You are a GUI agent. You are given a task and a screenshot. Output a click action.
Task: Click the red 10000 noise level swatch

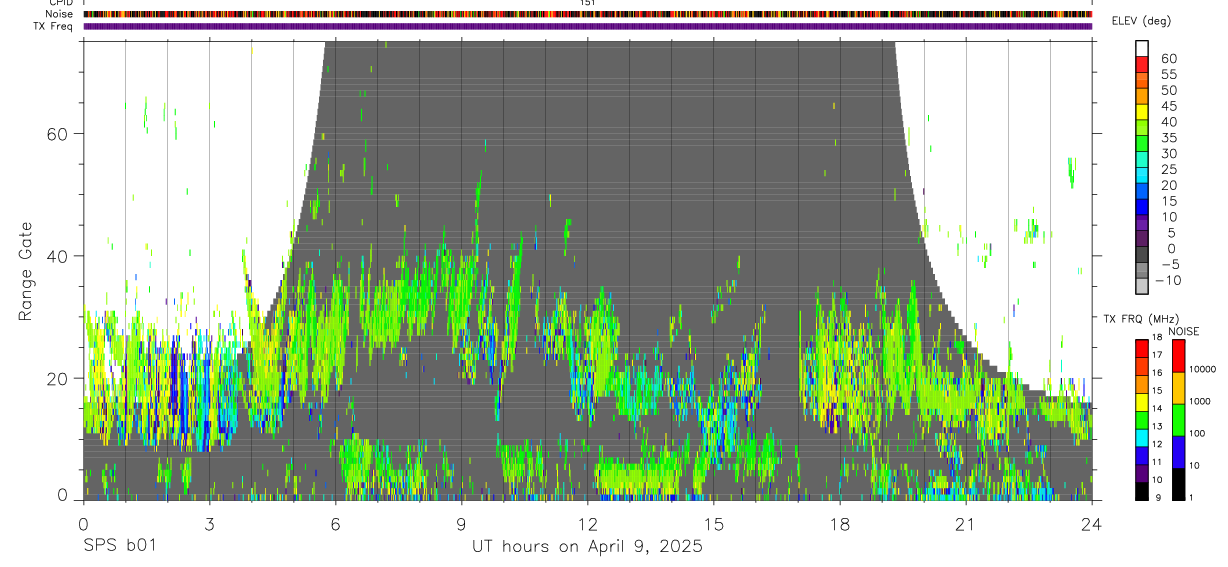pyautogui.click(x=1177, y=355)
